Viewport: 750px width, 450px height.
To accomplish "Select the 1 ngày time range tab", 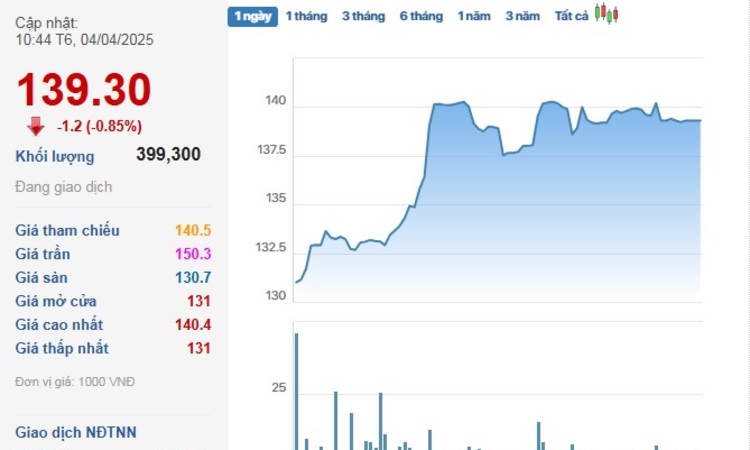I will click(253, 16).
